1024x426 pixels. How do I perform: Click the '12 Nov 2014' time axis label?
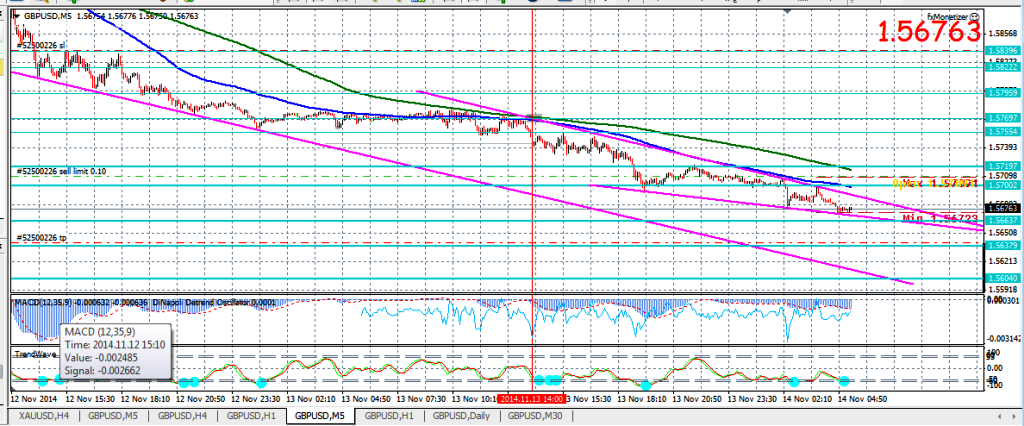(34, 398)
